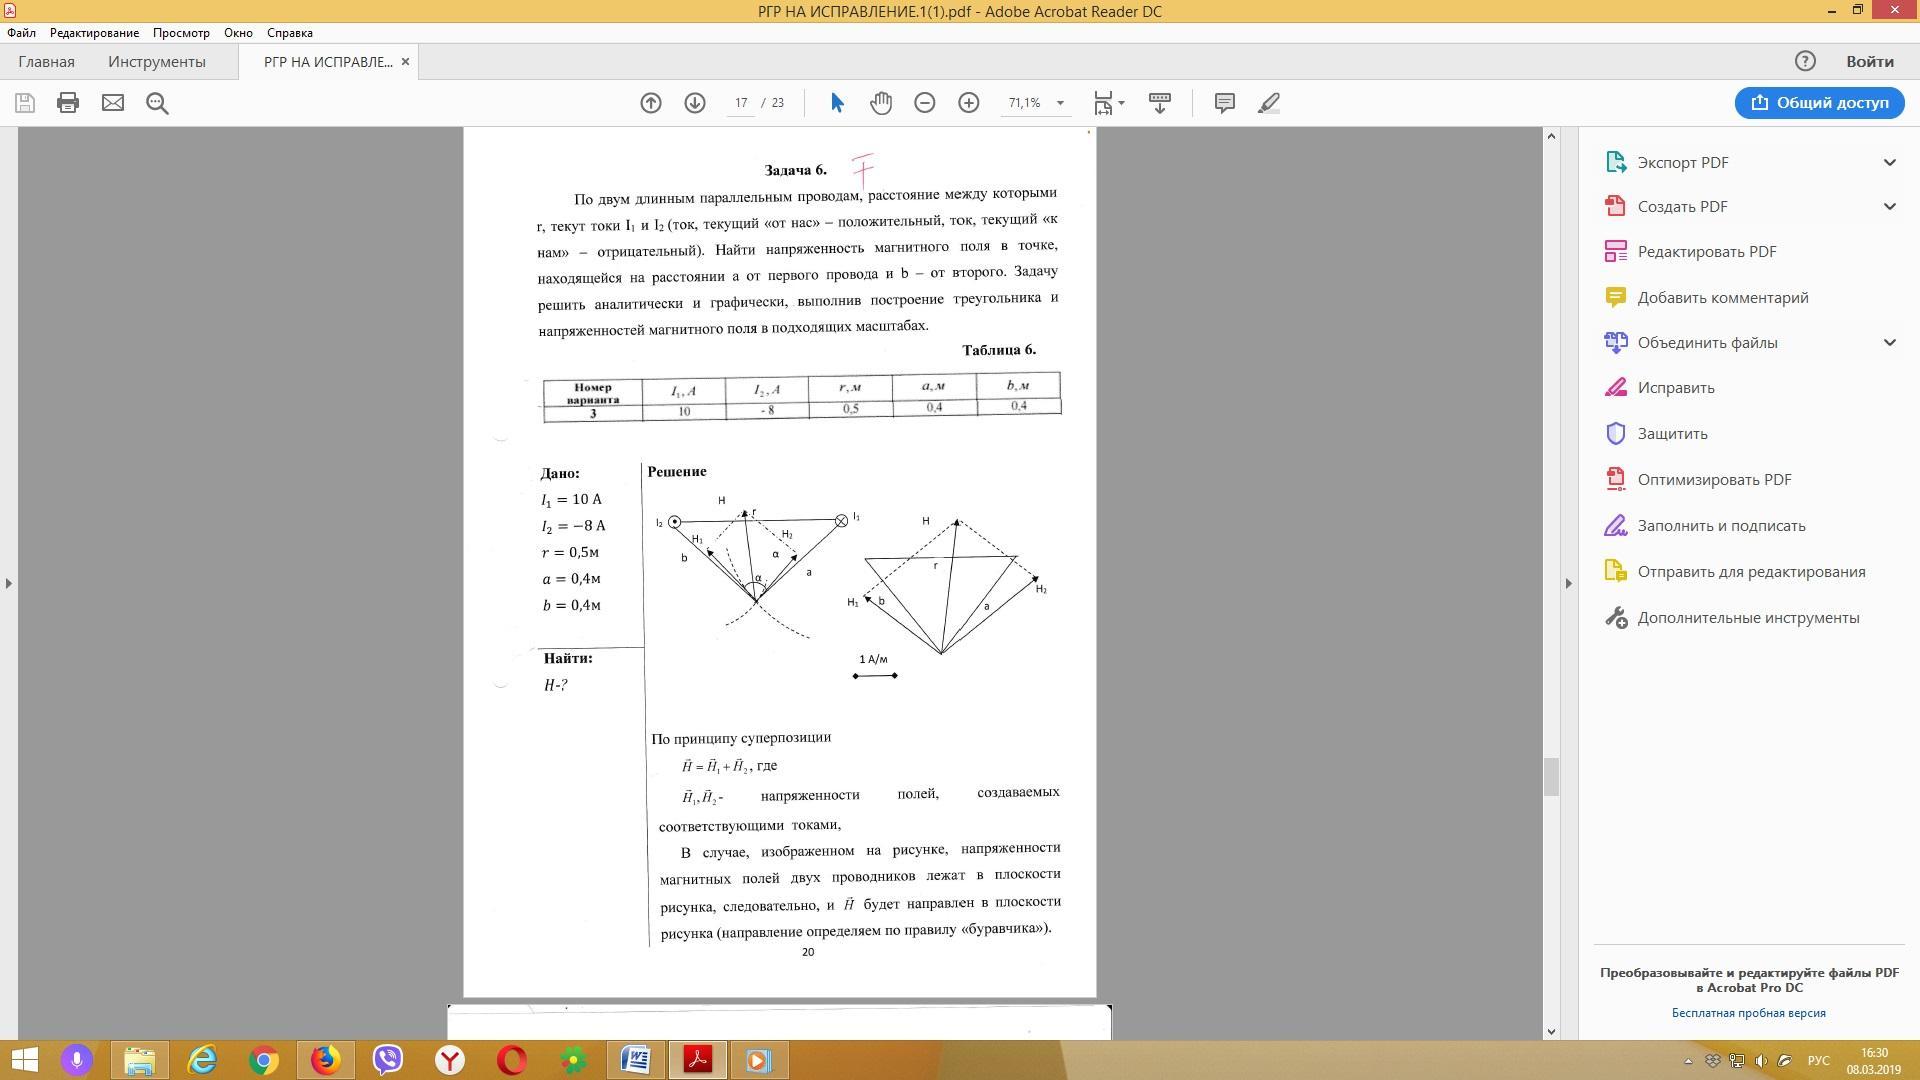This screenshot has height=1080, width=1920.
Task: Select the Highlight text pen tool
Action: (x=1269, y=103)
